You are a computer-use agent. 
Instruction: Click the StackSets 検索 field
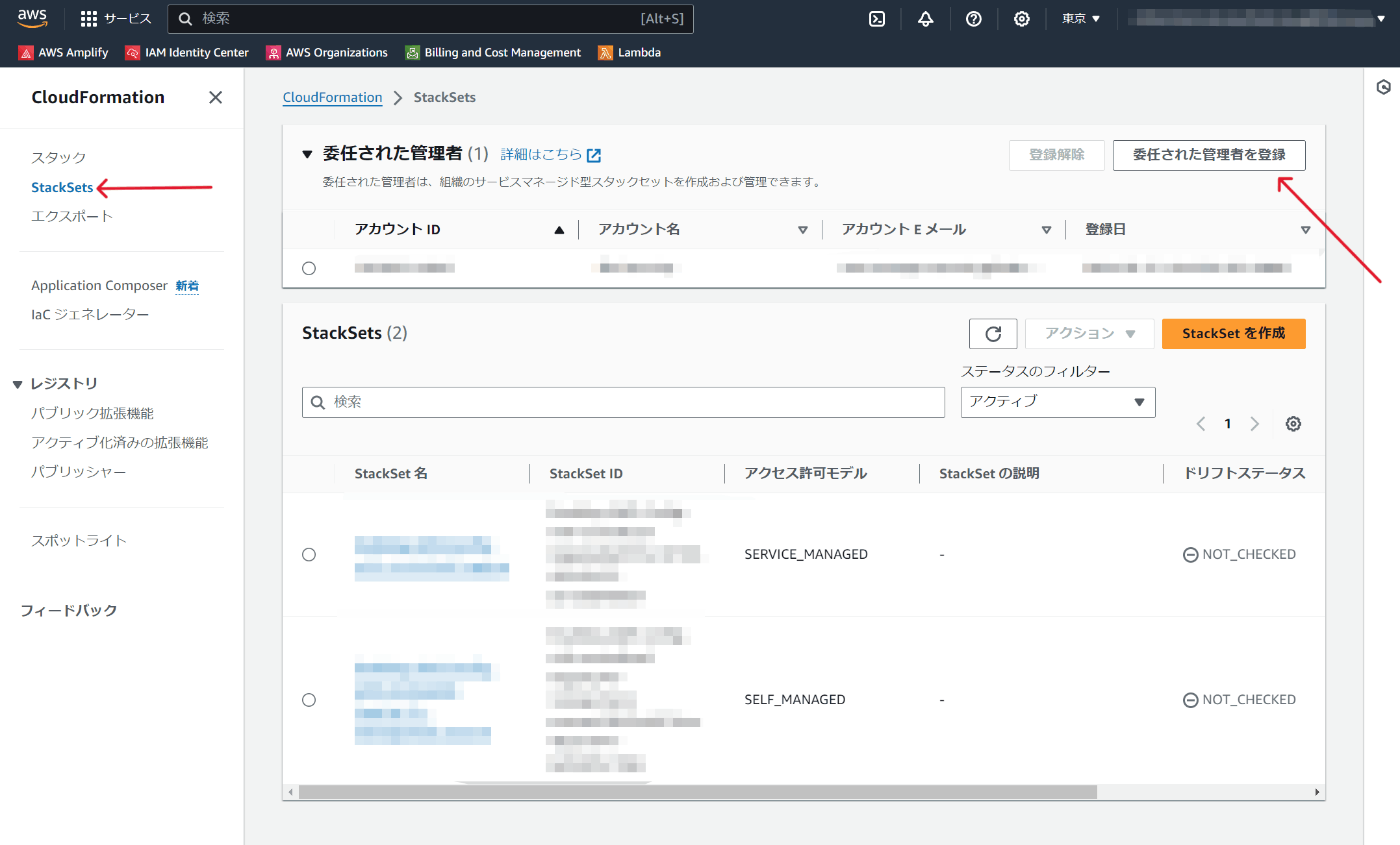pyautogui.click(x=623, y=402)
